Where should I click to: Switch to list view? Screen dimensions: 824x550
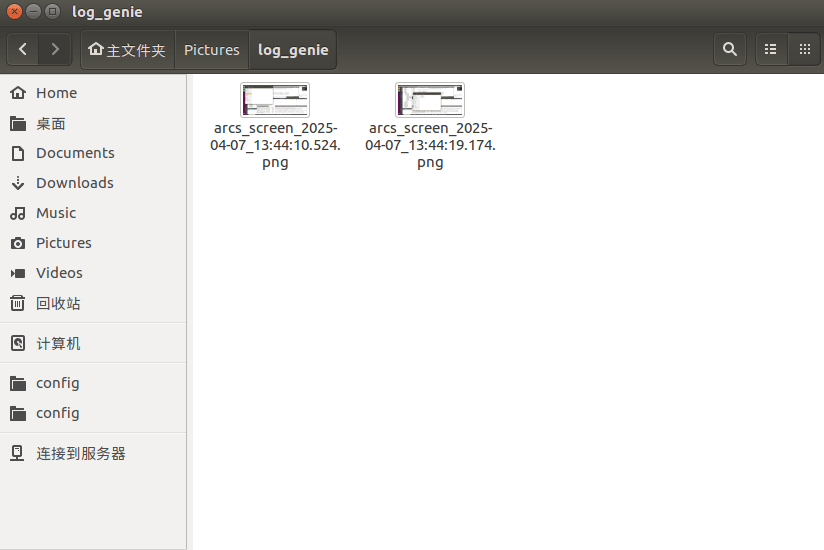click(771, 49)
